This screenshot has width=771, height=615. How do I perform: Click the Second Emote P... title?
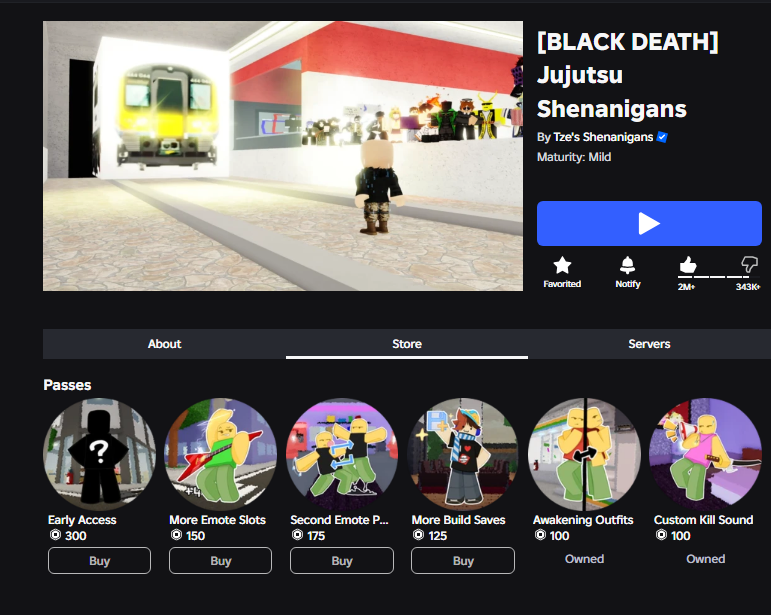tap(339, 520)
